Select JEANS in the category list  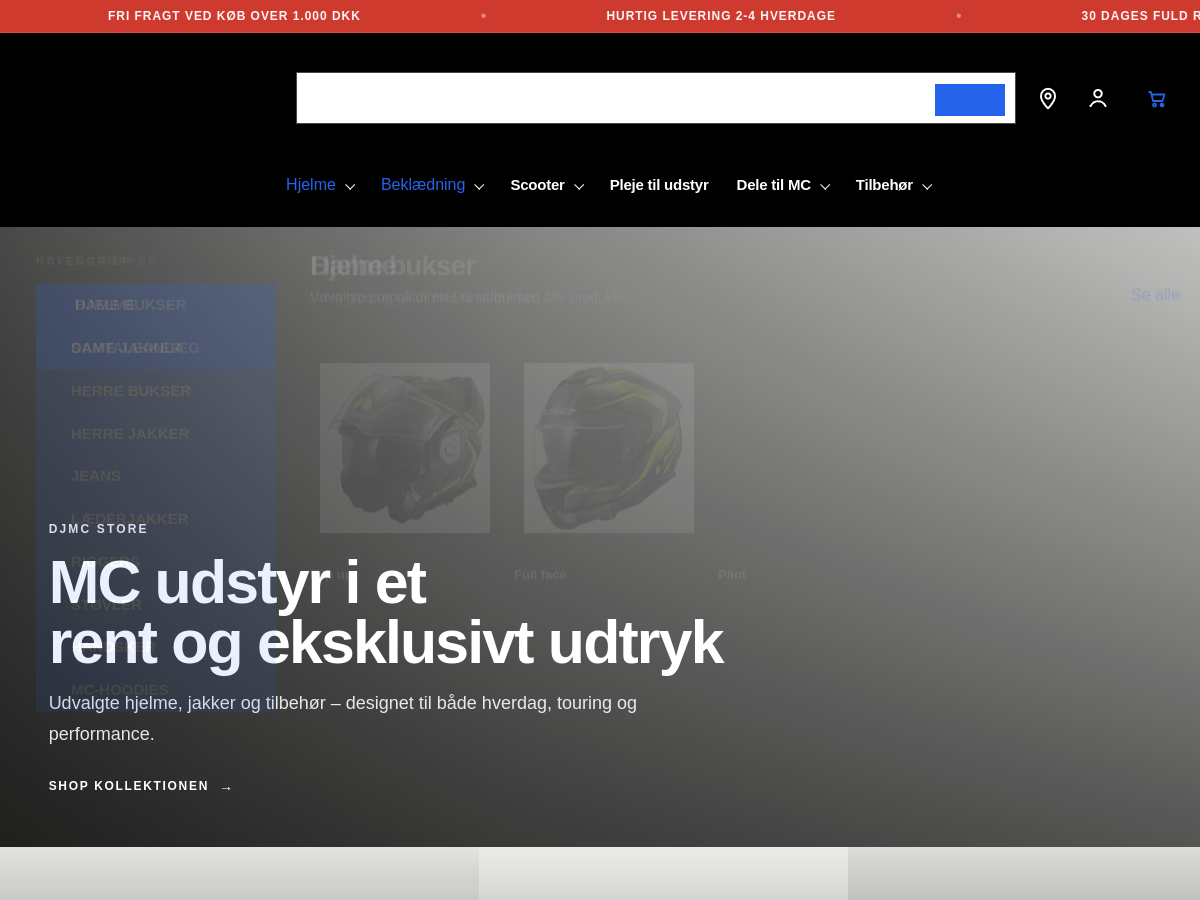(x=96, y=476)
